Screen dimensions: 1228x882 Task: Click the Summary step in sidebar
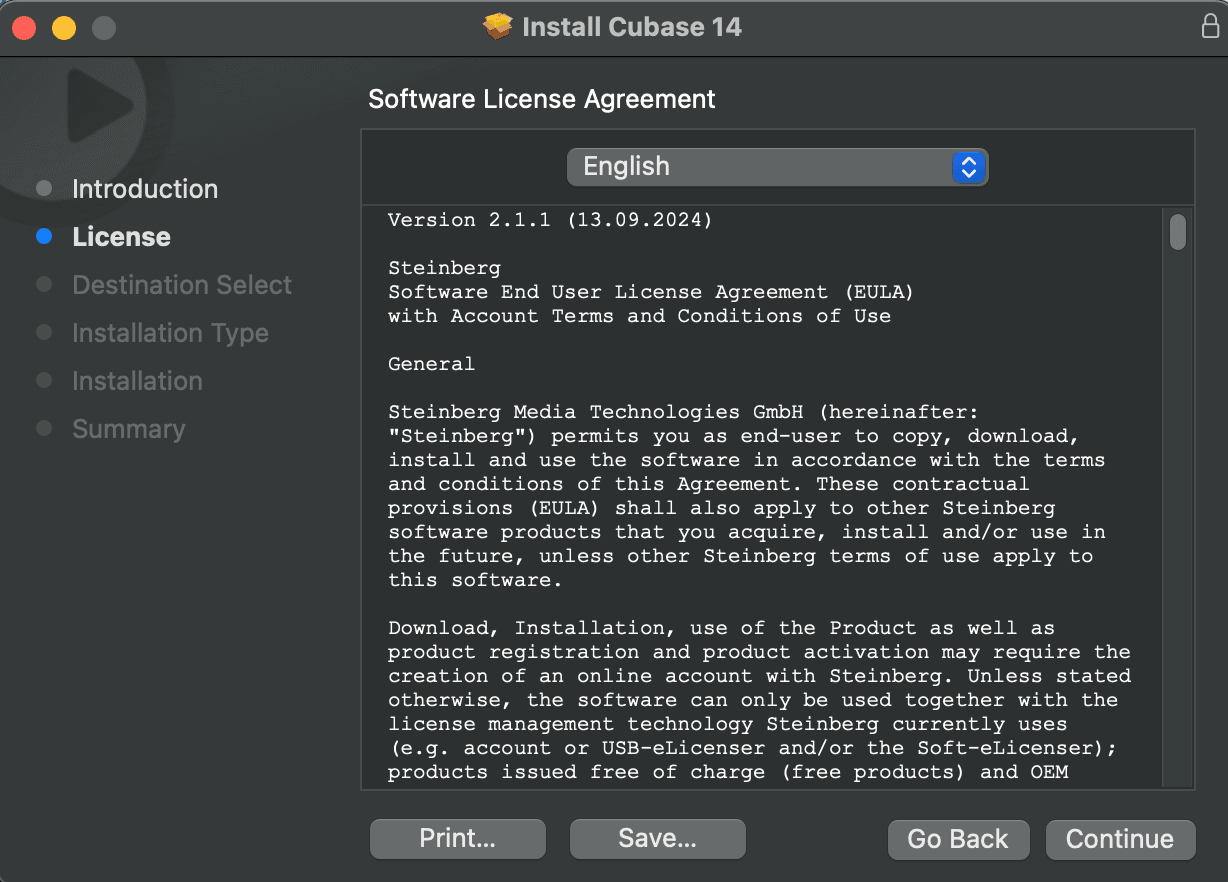point(129,429)
